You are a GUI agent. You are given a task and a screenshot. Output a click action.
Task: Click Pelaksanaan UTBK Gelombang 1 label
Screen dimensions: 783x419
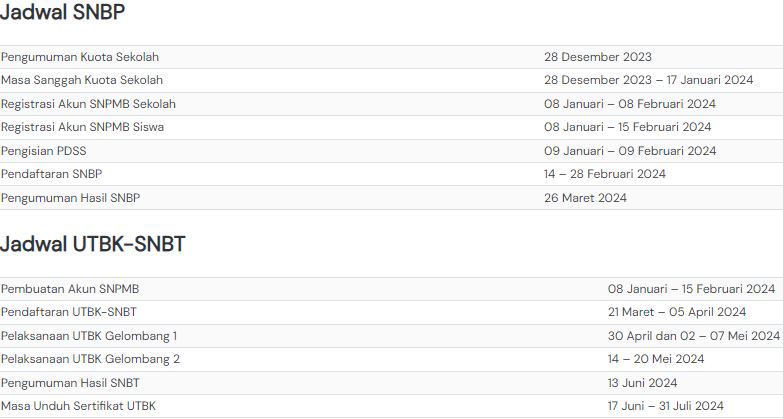click(x=89, y=336)
